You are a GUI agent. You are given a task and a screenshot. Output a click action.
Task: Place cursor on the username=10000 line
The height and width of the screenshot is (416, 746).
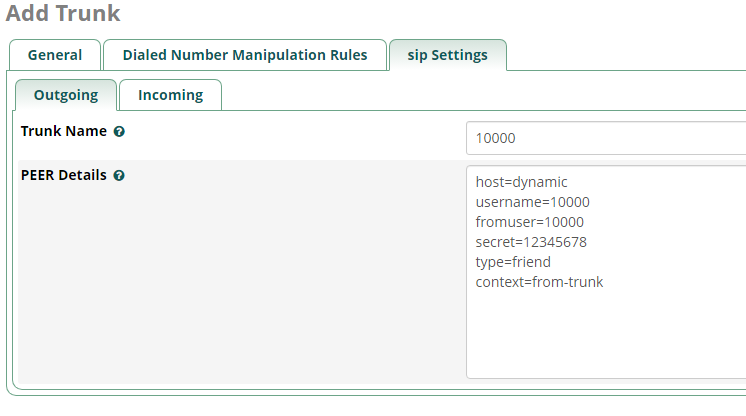pyautogui.click(x=532, y=202)
